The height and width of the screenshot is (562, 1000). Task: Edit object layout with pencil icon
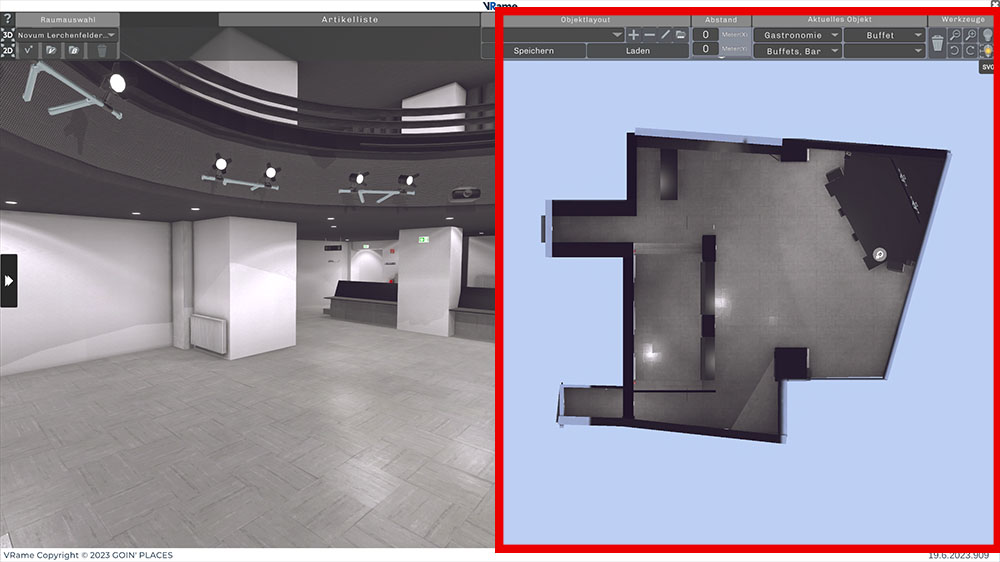pos(665,35)
